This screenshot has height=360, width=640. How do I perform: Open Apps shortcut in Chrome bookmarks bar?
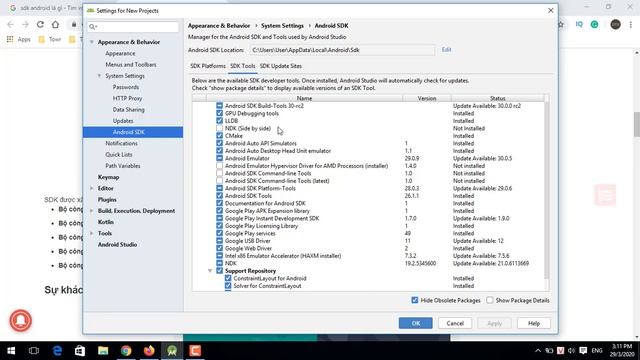point(18,39)
